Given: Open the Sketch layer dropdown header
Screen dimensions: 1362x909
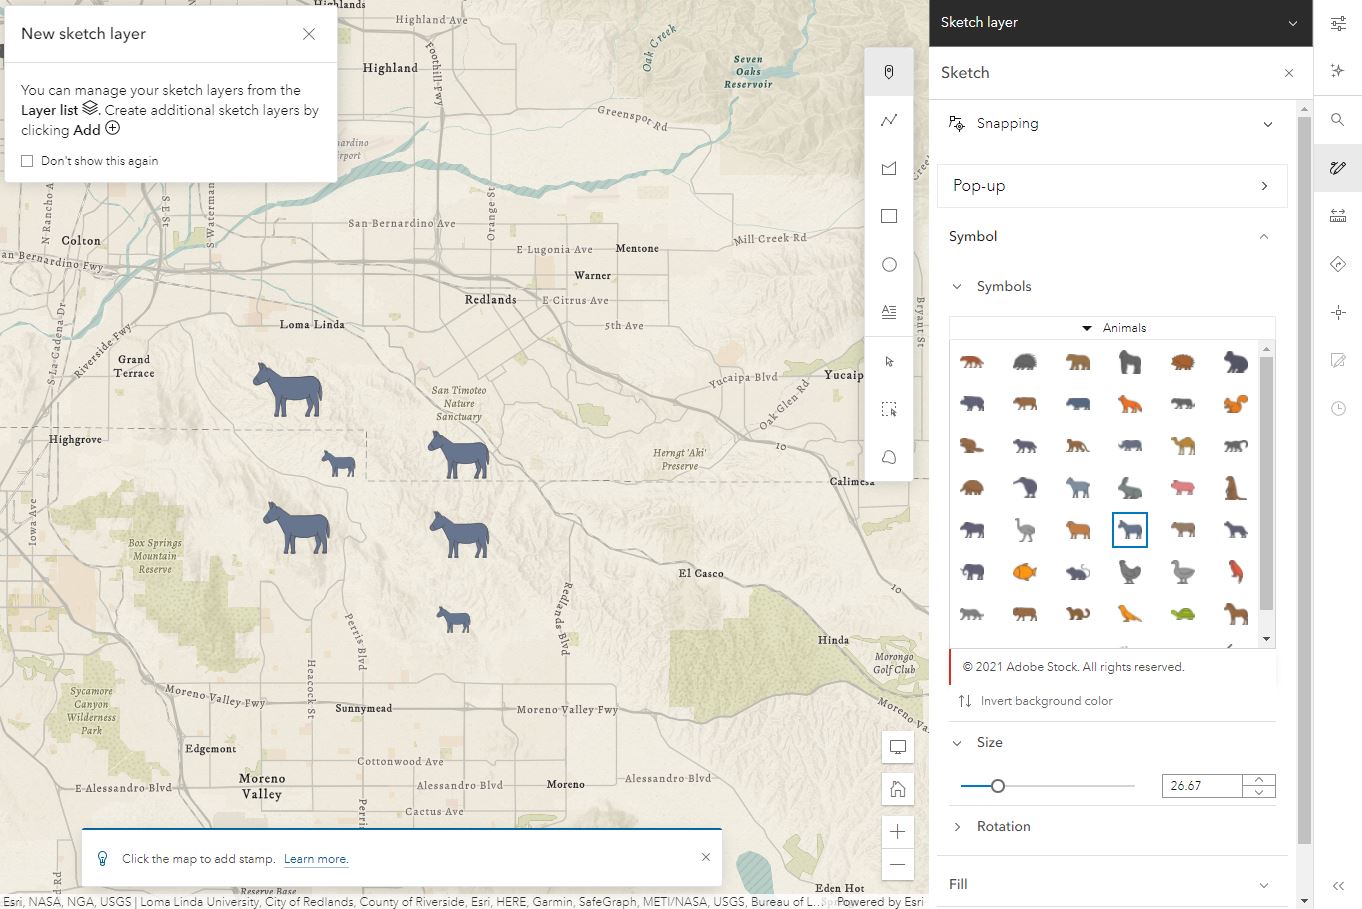Looking at the screenshot, I should click(1294, 23).
